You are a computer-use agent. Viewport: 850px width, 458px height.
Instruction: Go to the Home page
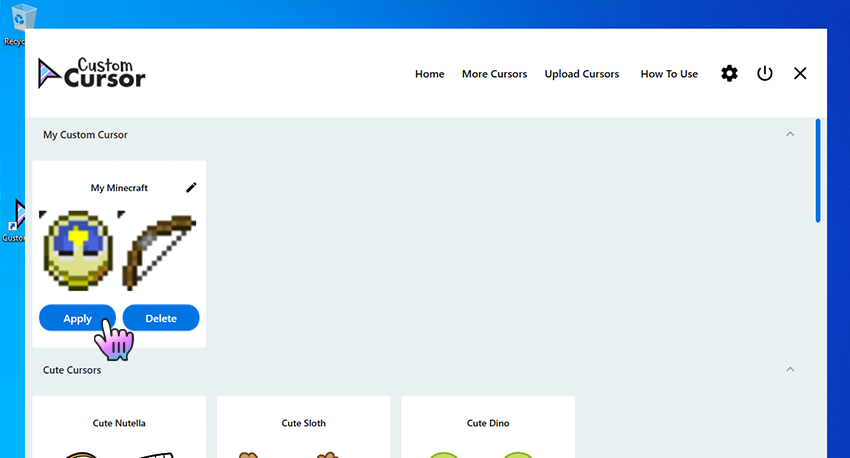[x=429, y=74]
